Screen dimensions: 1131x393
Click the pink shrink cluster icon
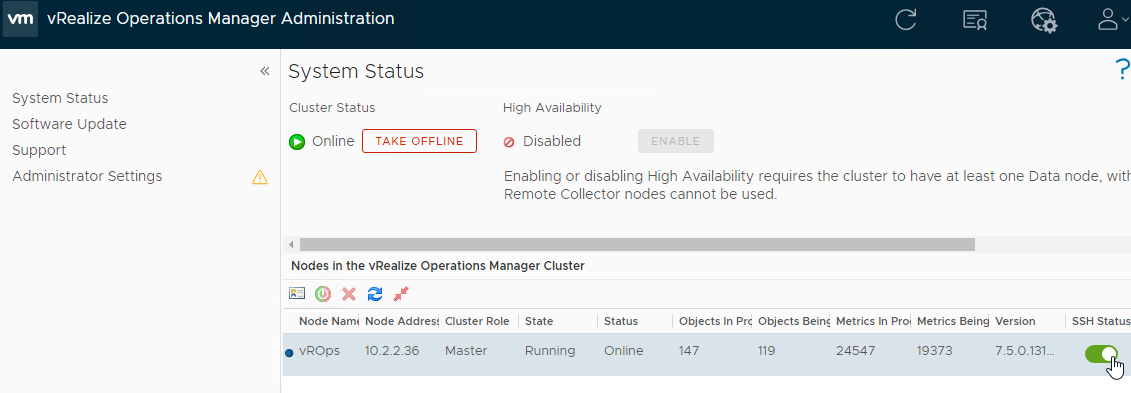[x=401, y=293]
